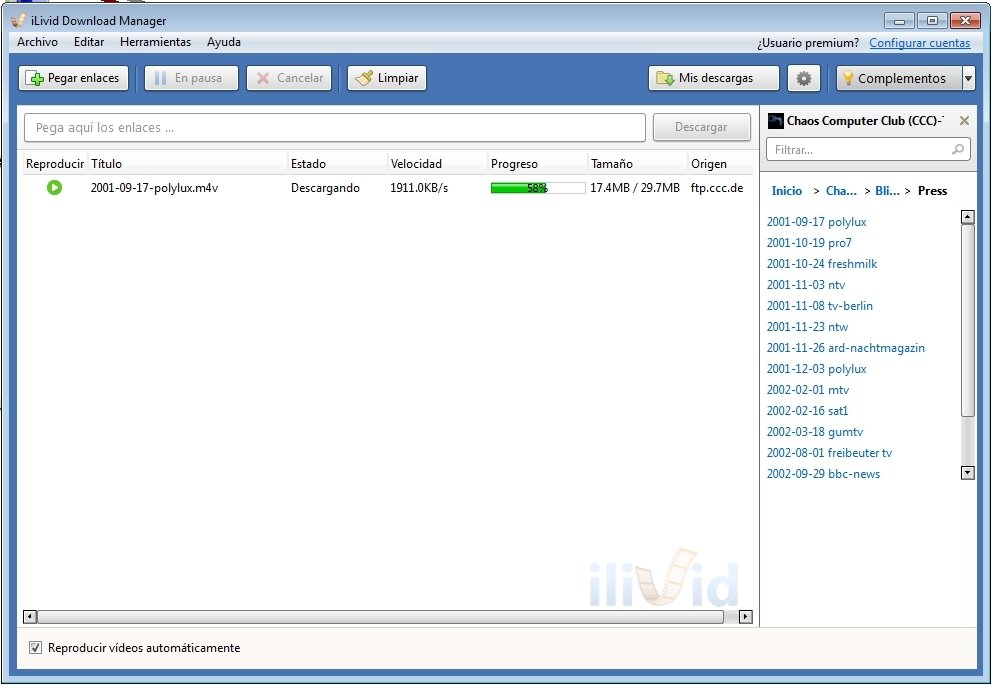Click horizontal scrollbar right arrow
Screen dimensions: 991x685
(x=745, y=616)
